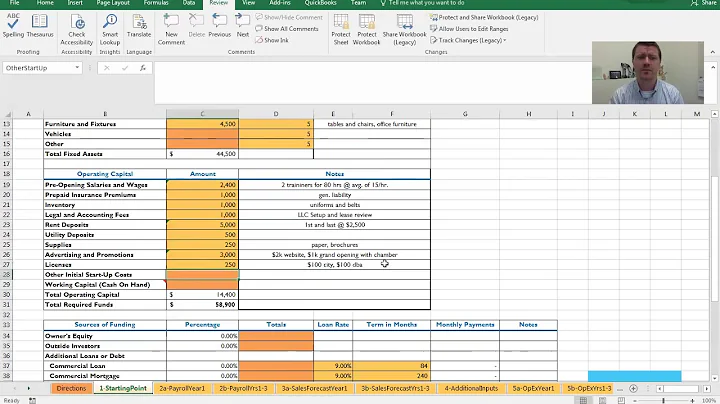720x404 pixels.
Task: Open the File menu
Action: click(x=14, y=3)
